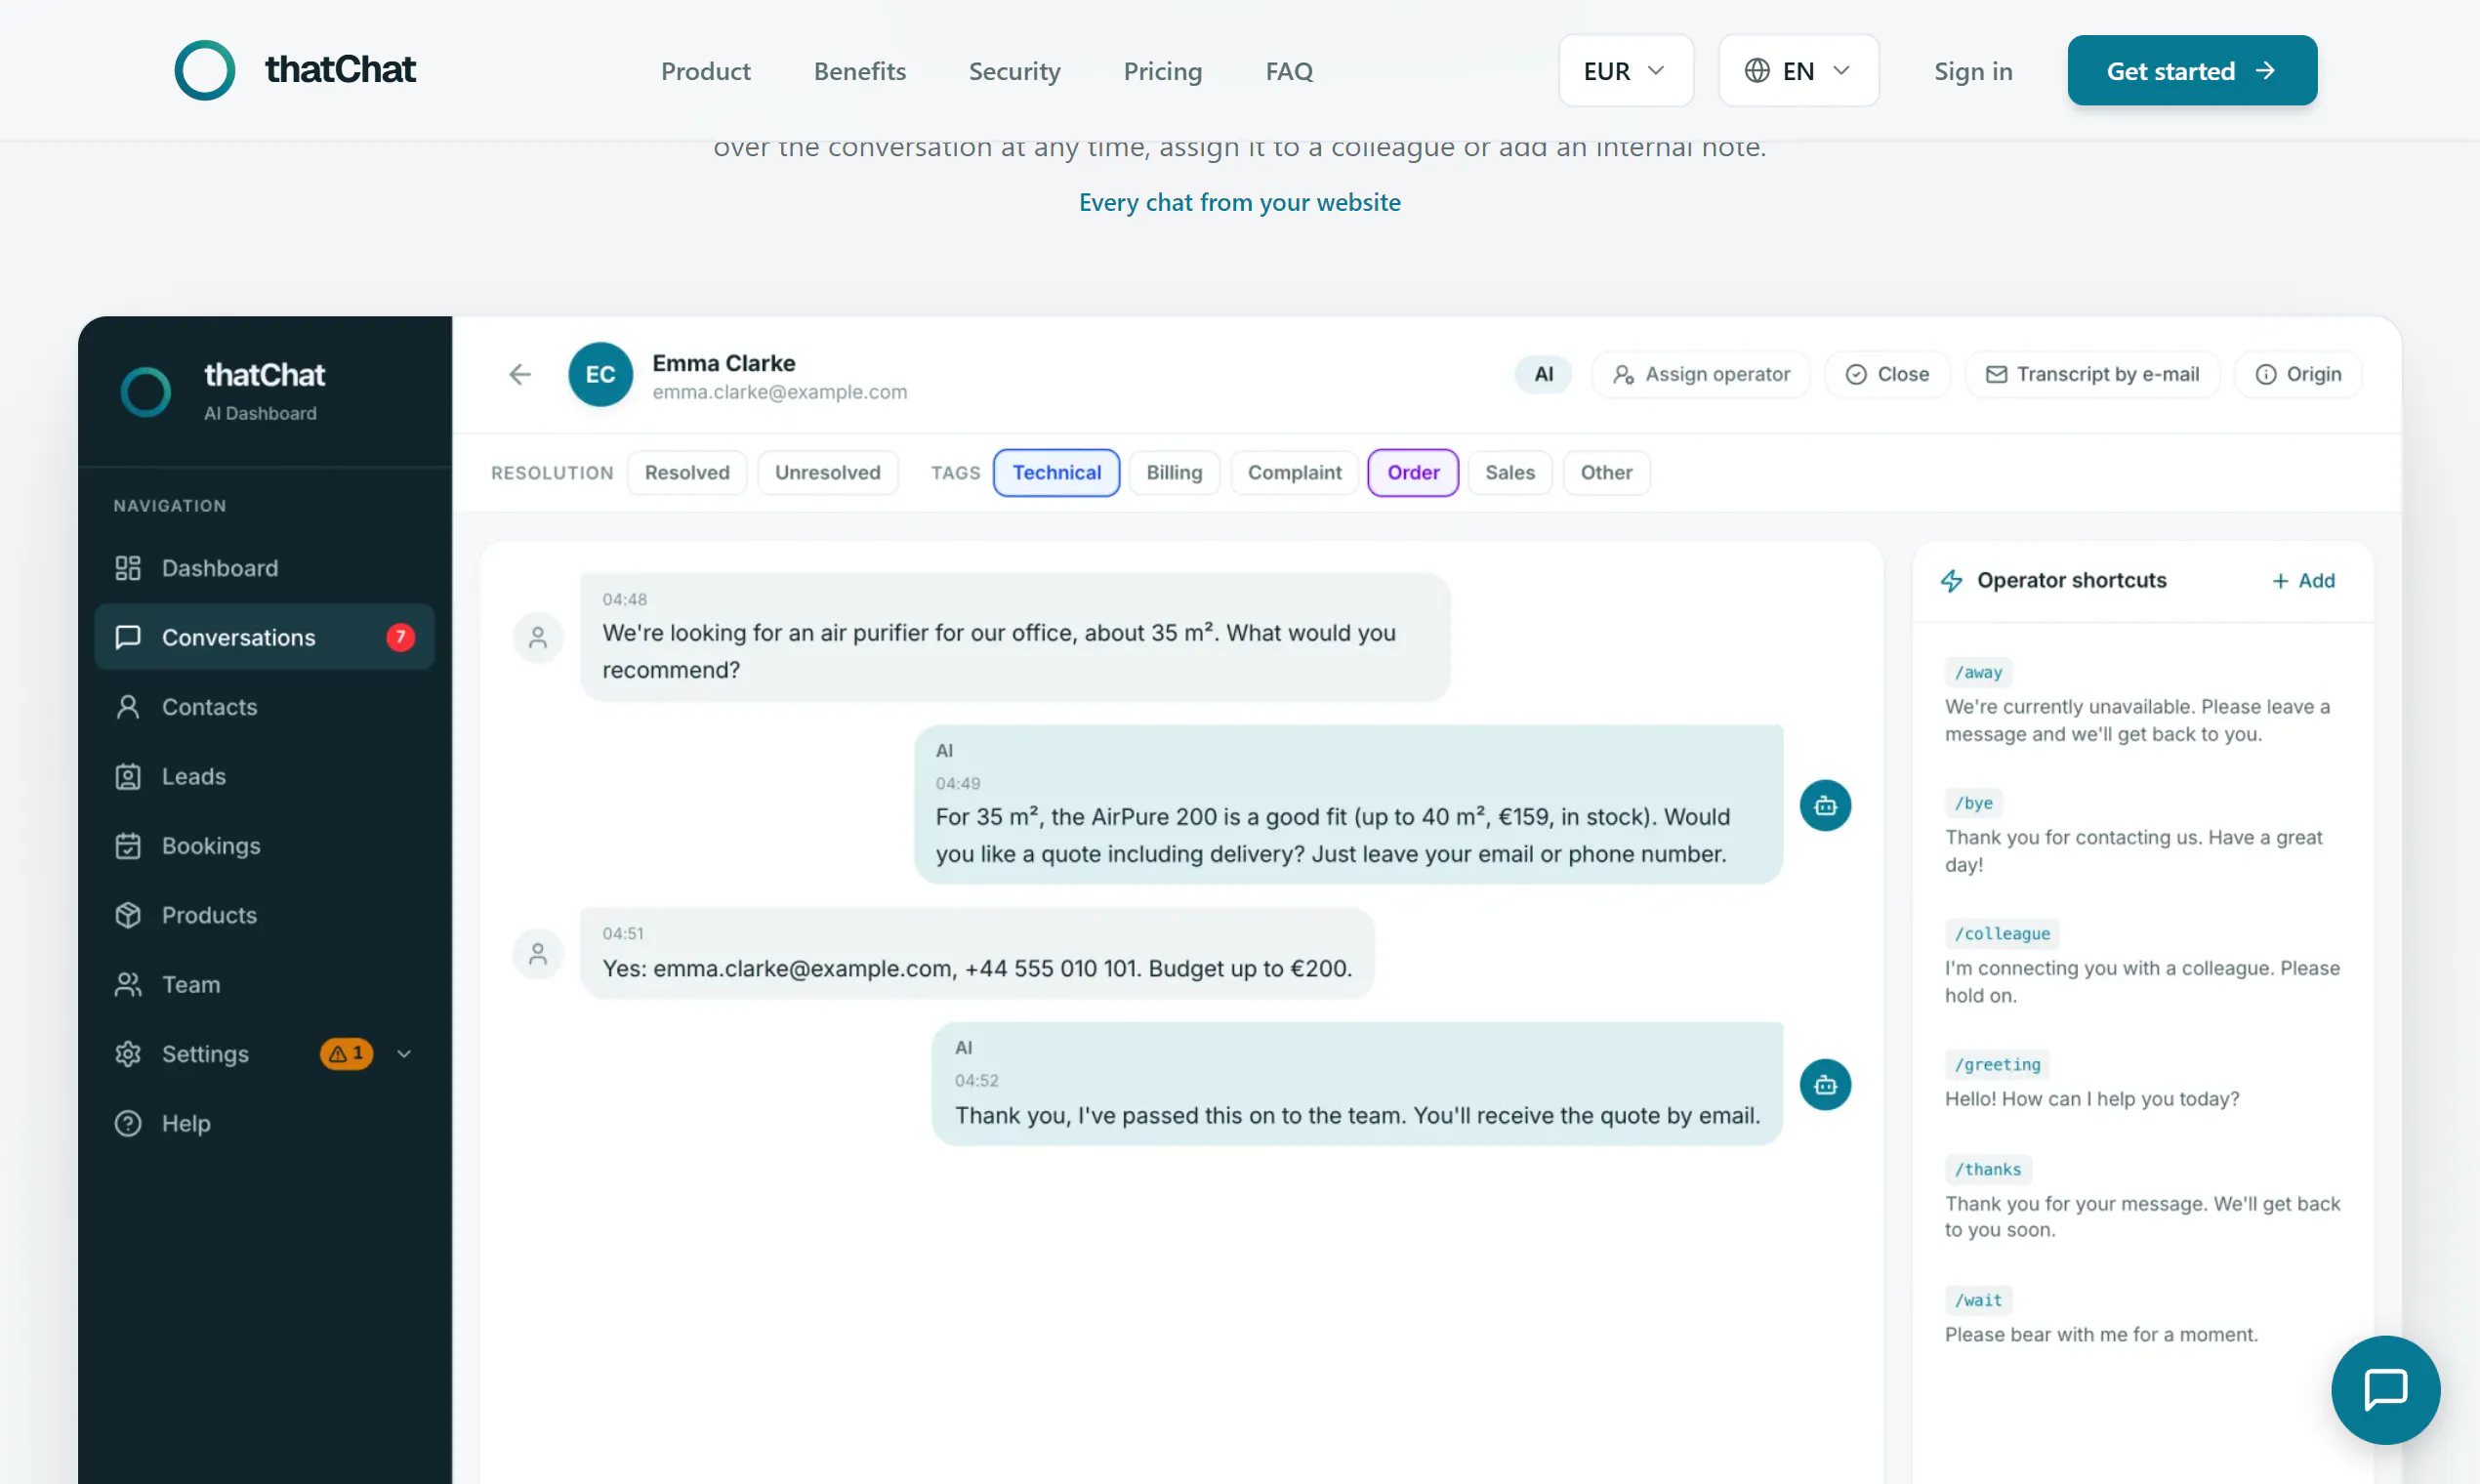This screenshot has width=2480, height=1484.
Task: Open the floating chat widget button
Action: (2385, 1389)
